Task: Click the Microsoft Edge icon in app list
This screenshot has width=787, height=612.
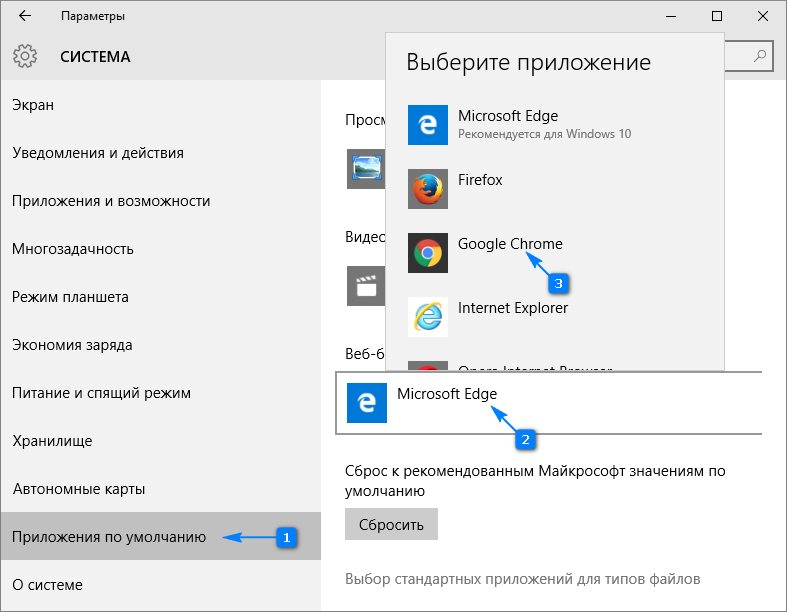Action: click(x=427, y=125)
